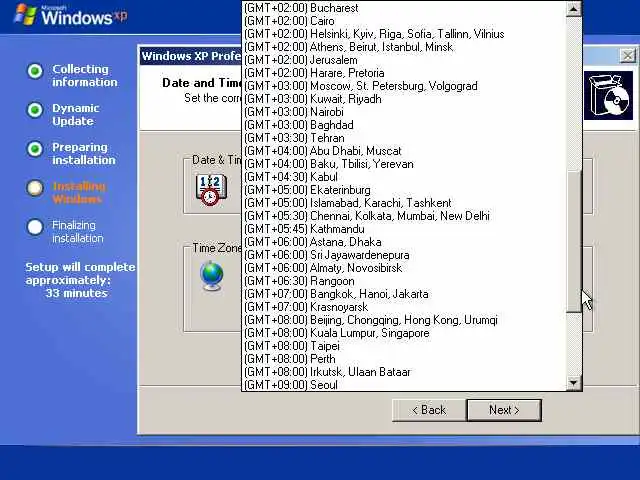The height and width of the screenshot is (480, 640).
Task: Choose Chennai, Kolkata, Mumbai, New Delhi
Action: [404, 216]
